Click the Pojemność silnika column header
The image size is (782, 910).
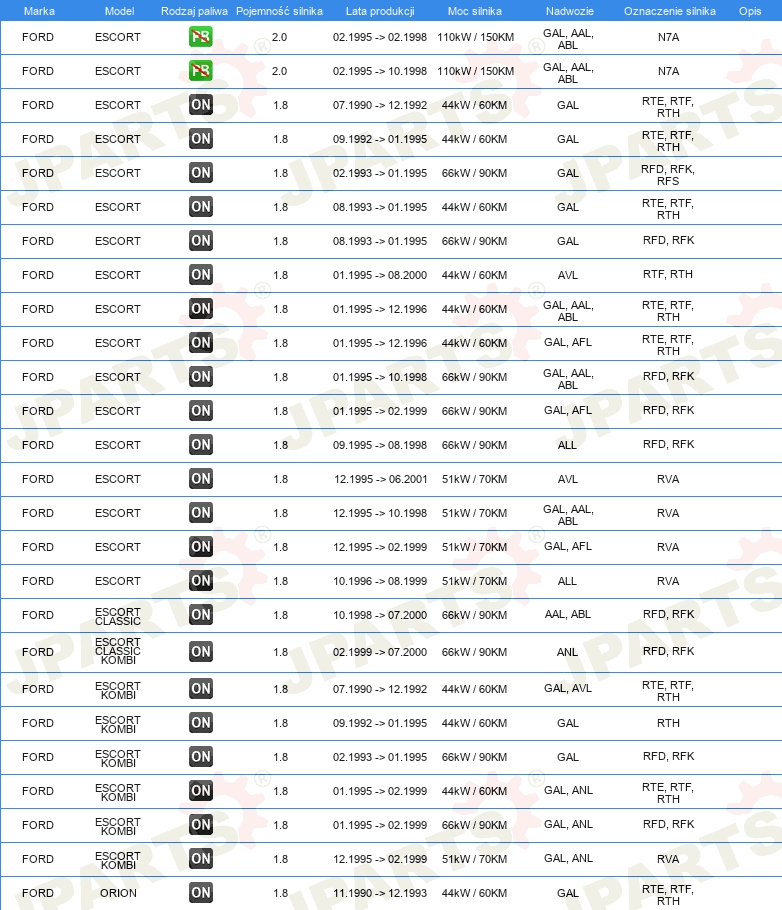(279, 11)
